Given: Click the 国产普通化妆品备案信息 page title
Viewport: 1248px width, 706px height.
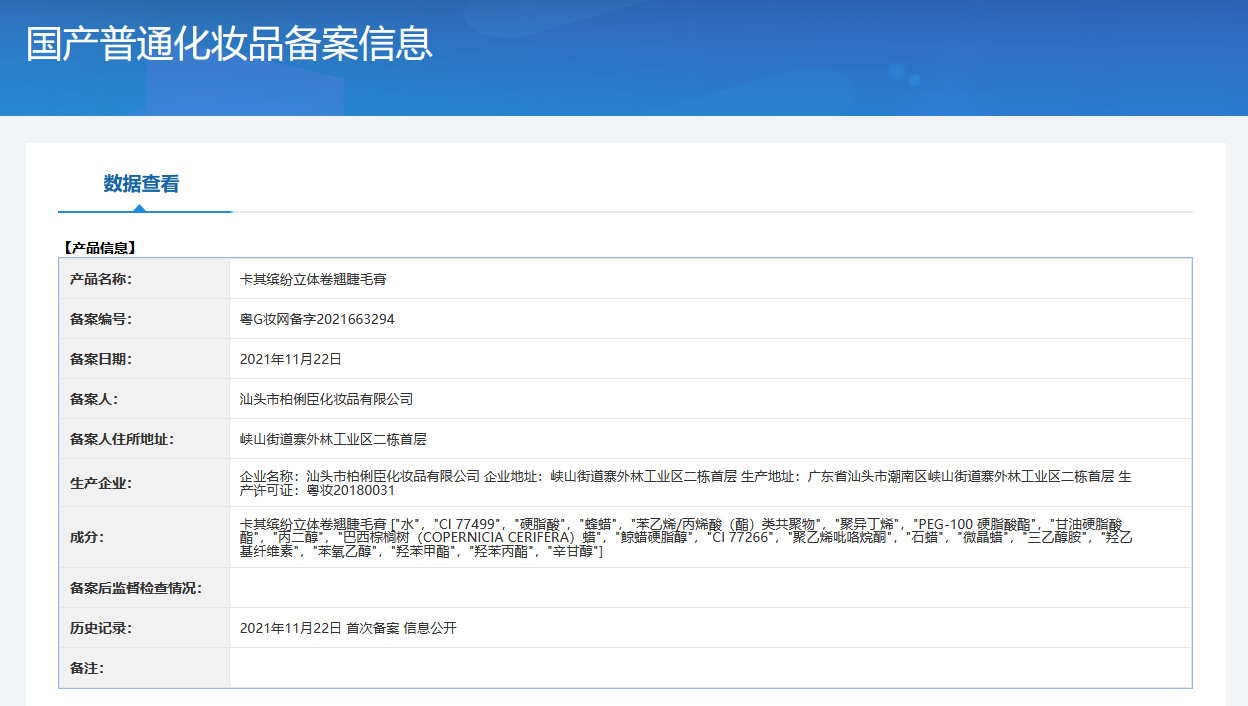Looking at the screenshot, I should click(229, 44).
